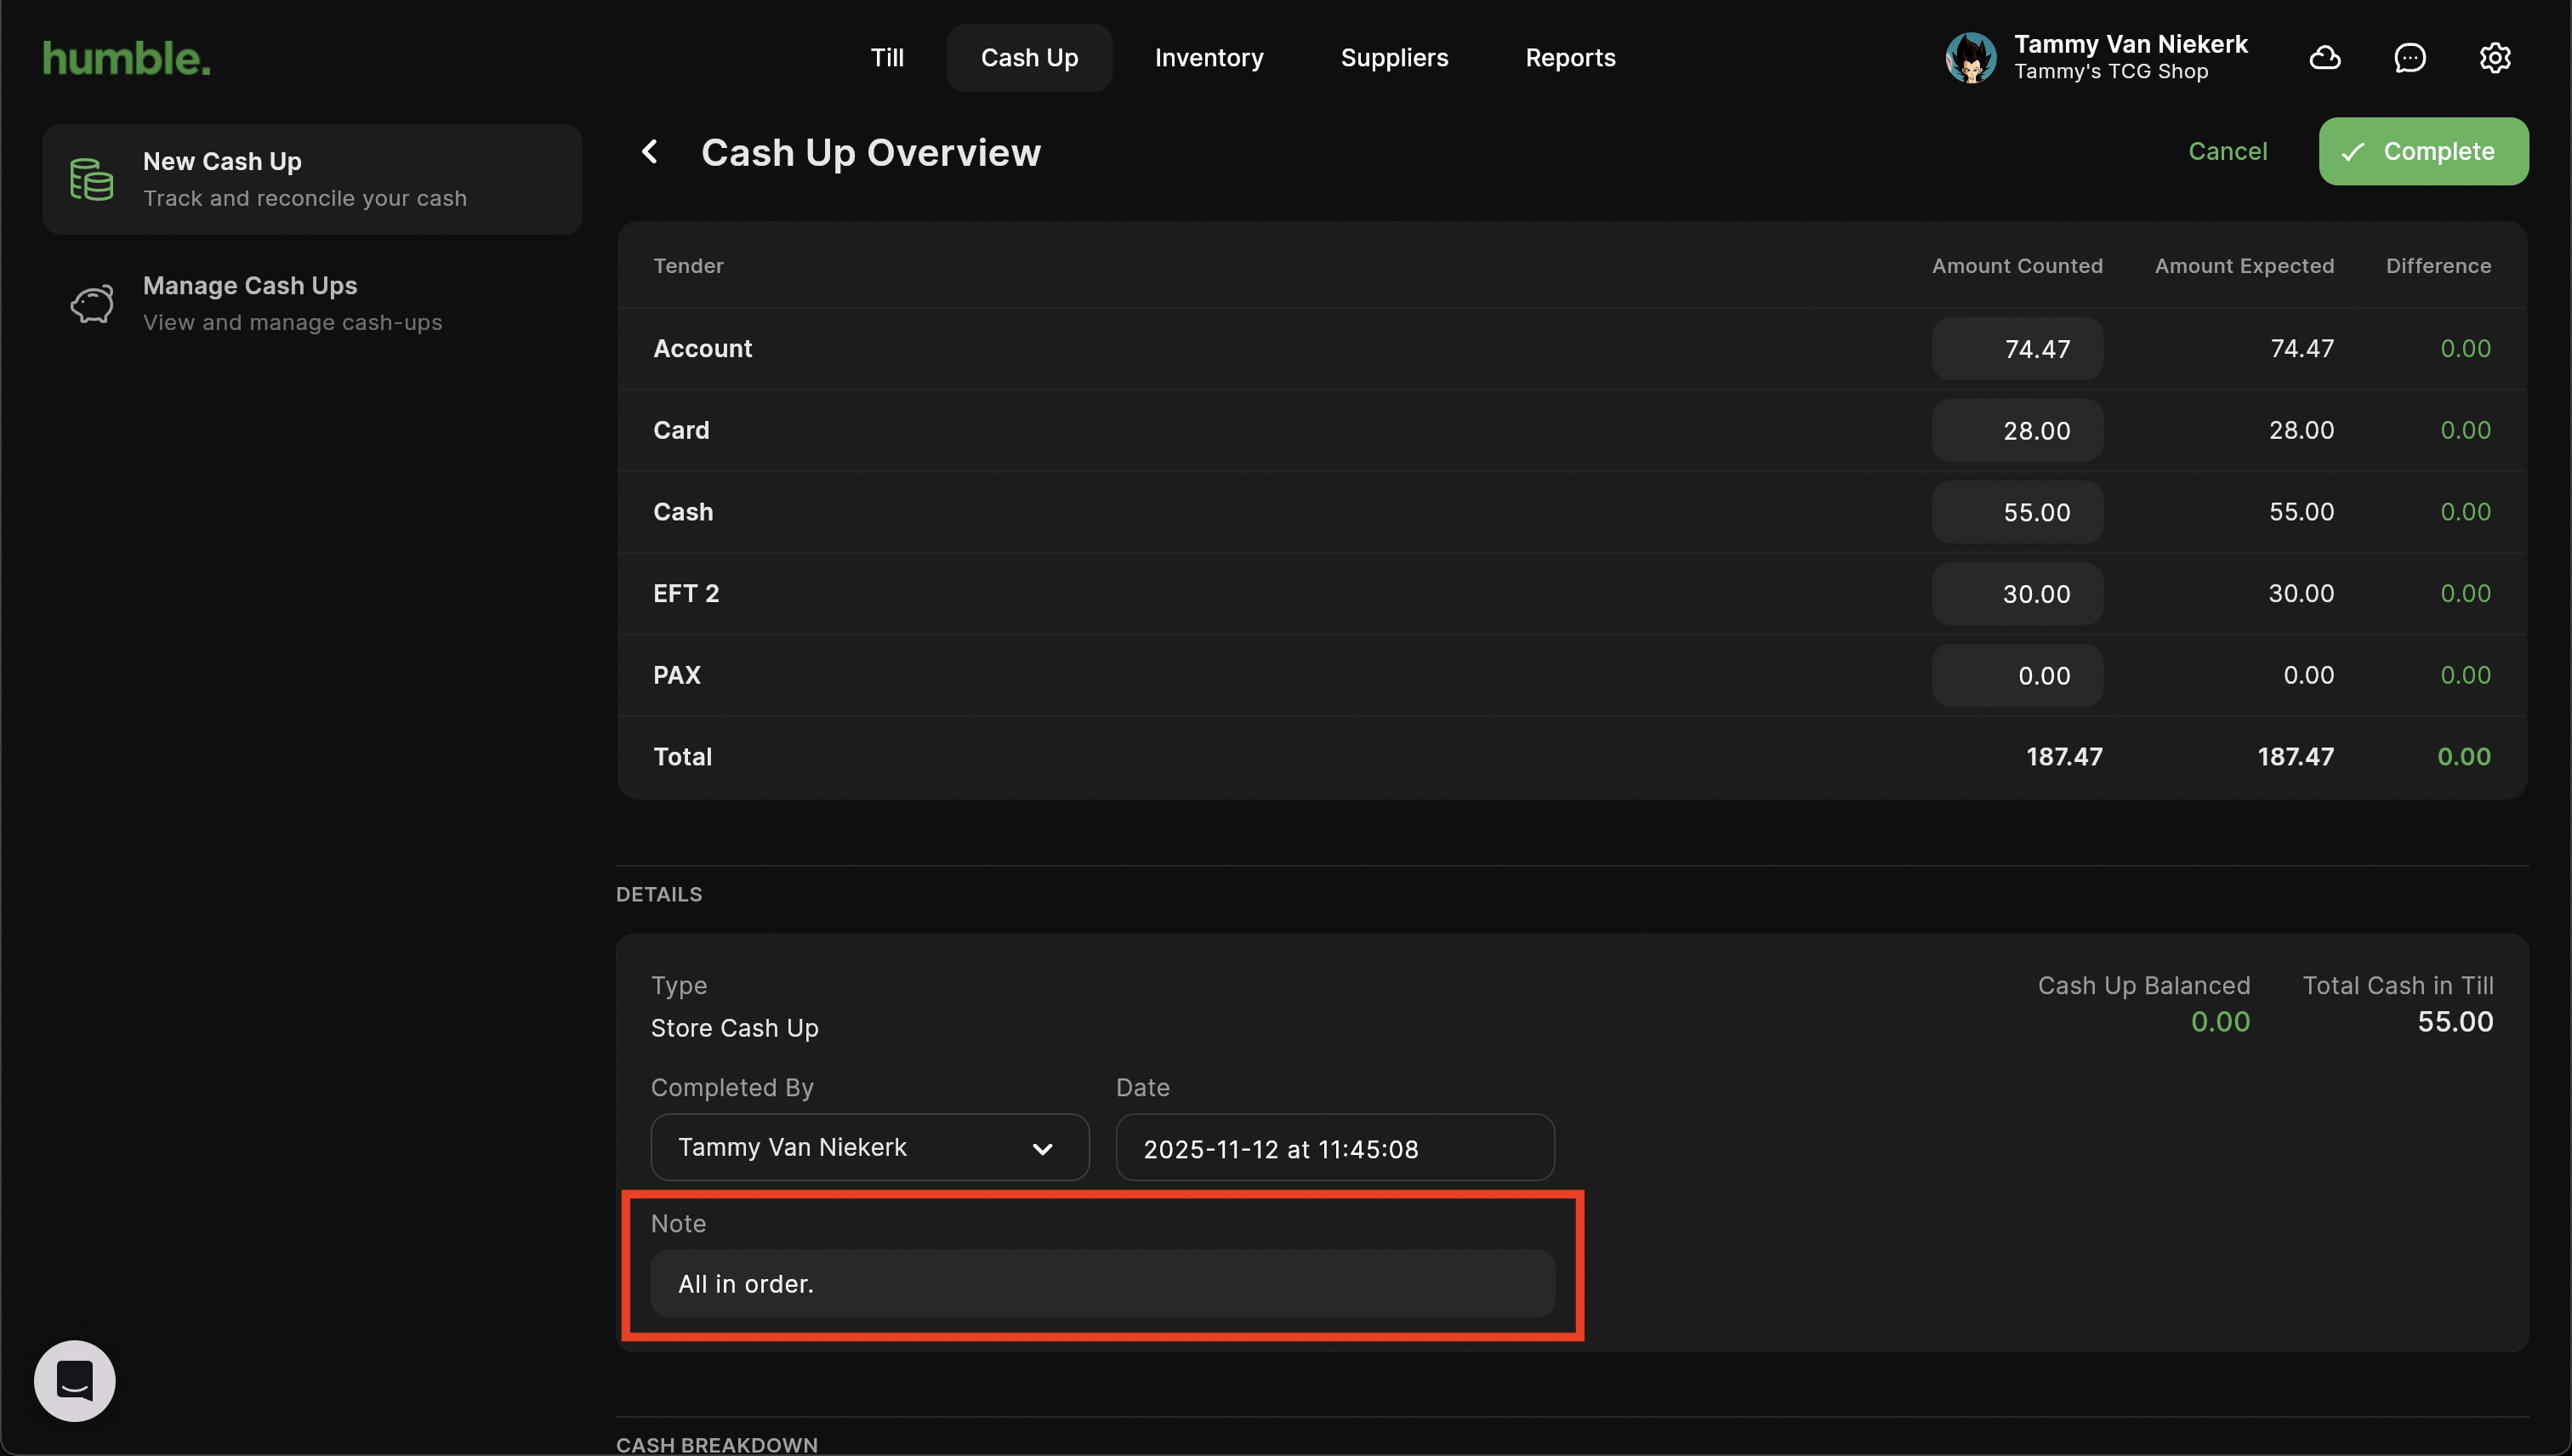Open the support chat widget bubble
The height and width of the screenshot is (1456, 2572).
coord(75,1380)
